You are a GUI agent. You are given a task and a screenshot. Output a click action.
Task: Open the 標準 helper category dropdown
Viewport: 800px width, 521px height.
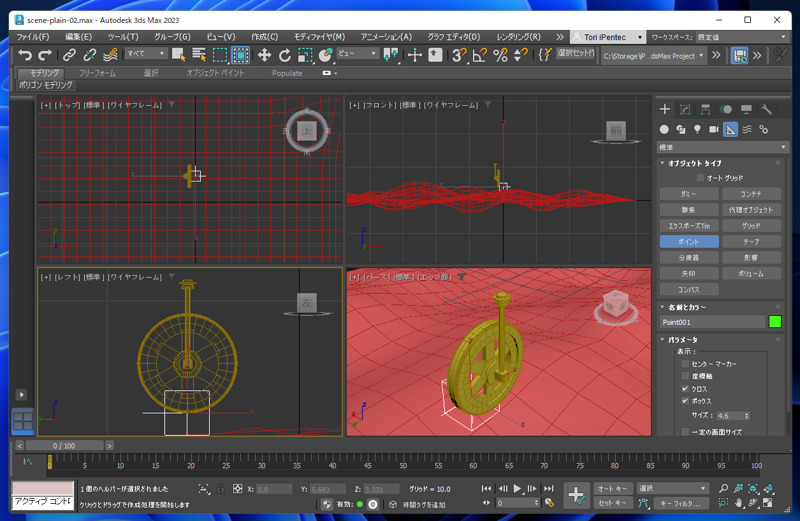(x=722, y=147)
